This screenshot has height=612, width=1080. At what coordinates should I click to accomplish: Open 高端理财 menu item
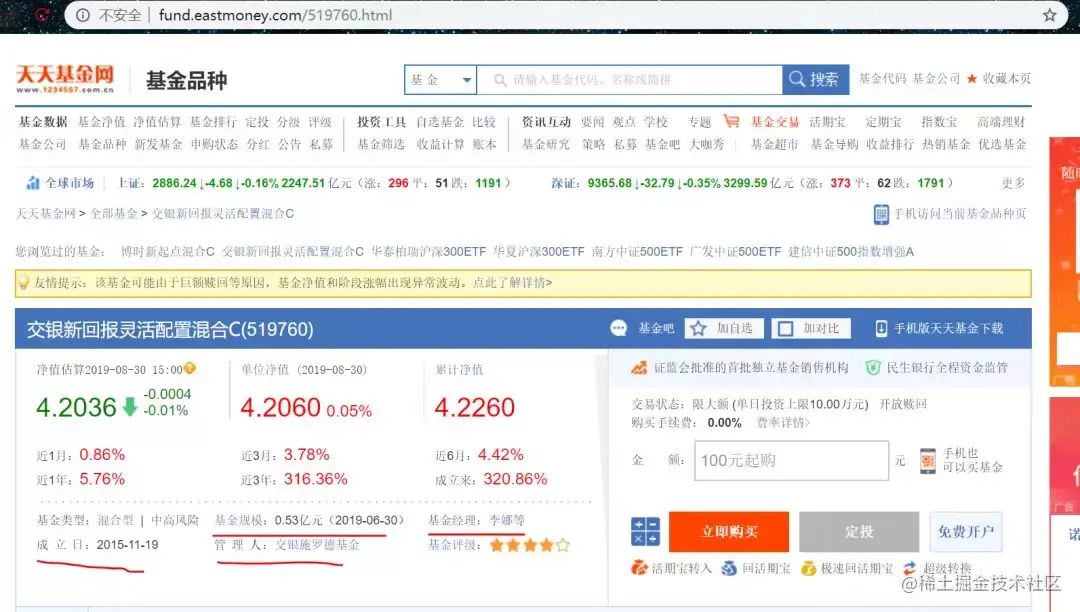point(1001,122)
